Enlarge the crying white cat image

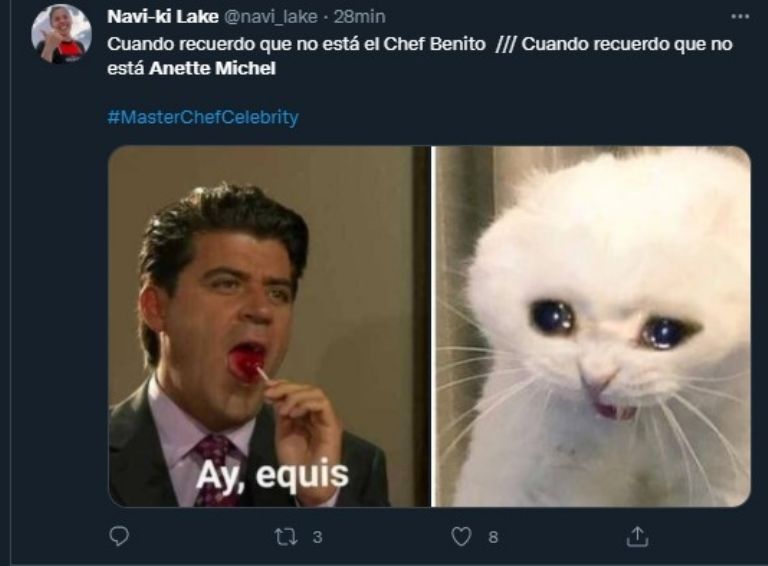coord(593,326)
